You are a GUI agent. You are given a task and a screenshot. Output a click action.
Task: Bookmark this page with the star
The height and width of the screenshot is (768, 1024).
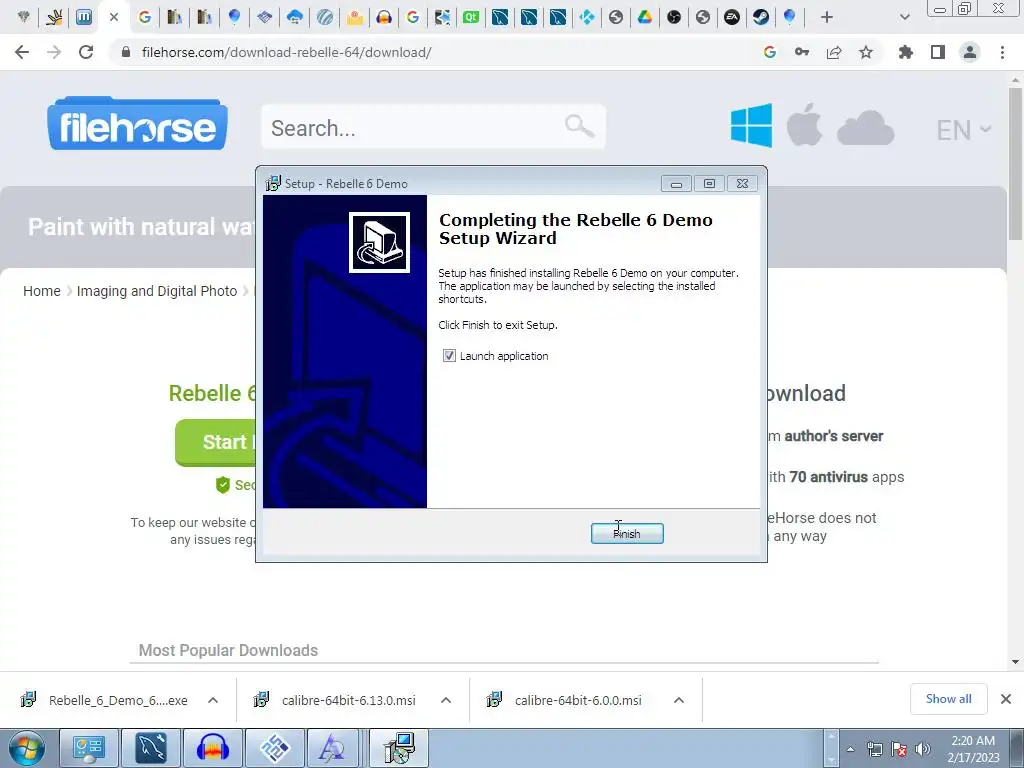click(x=866, y=52)
